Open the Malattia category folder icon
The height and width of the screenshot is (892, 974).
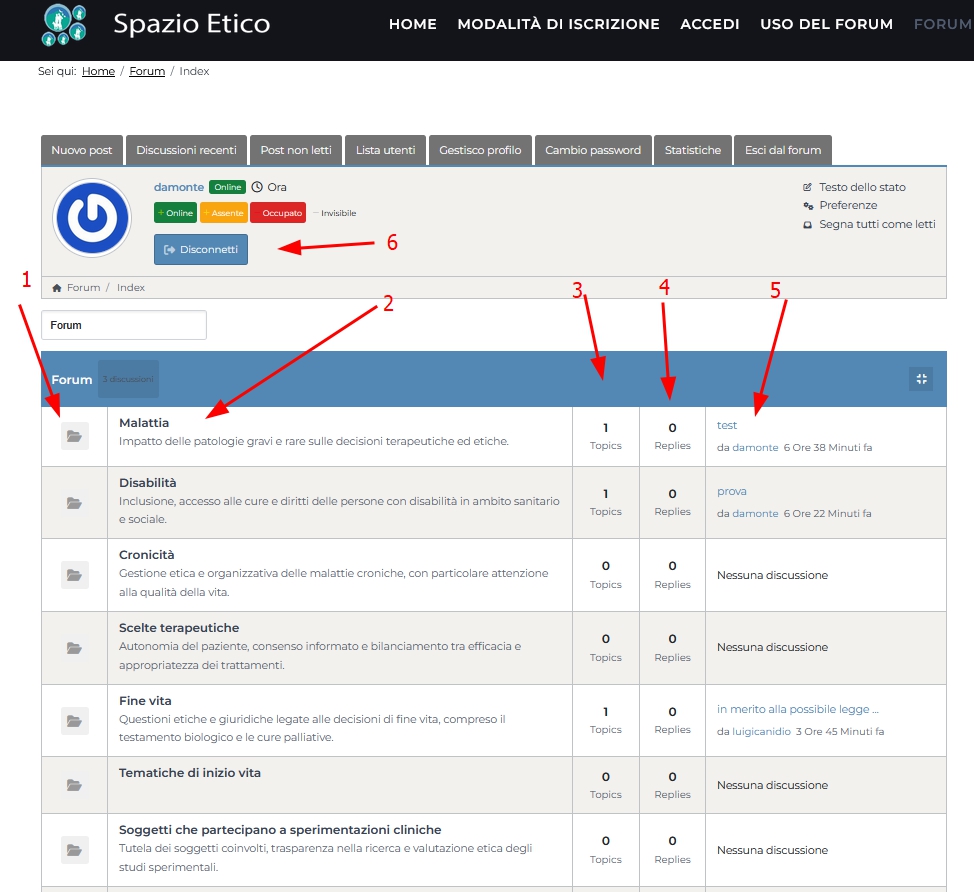(75, 436)
